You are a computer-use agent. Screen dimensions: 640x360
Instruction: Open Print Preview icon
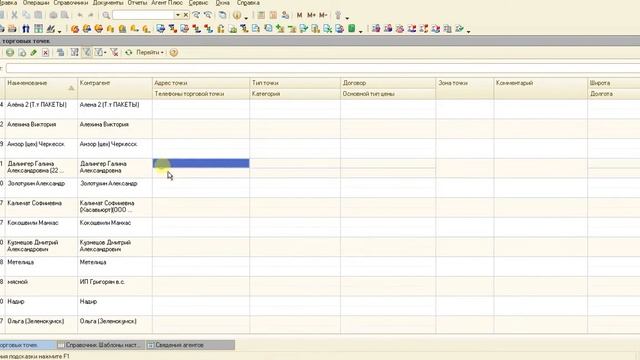(65, 16)
